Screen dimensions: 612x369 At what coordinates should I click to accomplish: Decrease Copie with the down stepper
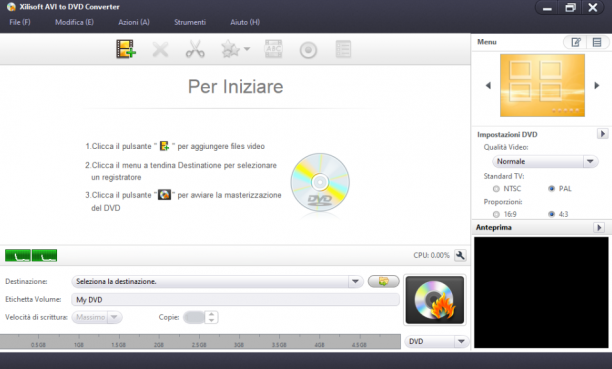(x=212, y=320)
